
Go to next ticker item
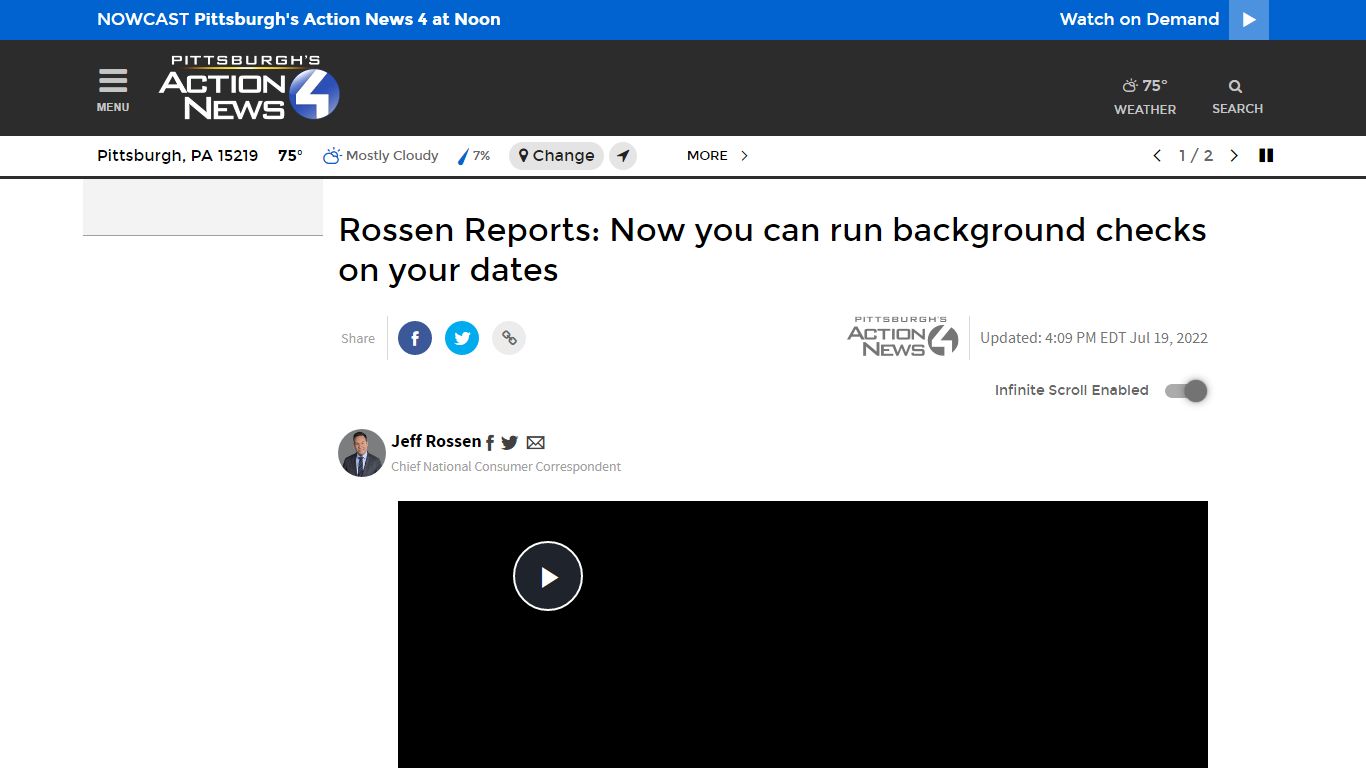click(x=1234, y=156)
